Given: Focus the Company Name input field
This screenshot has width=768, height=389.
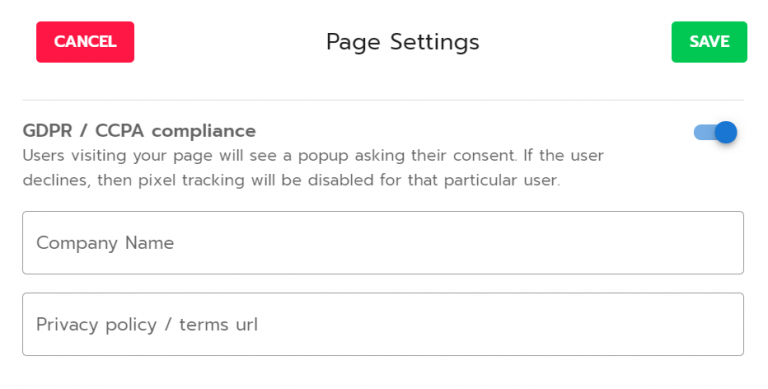Looking at the screenshot, I should point(383,243).
